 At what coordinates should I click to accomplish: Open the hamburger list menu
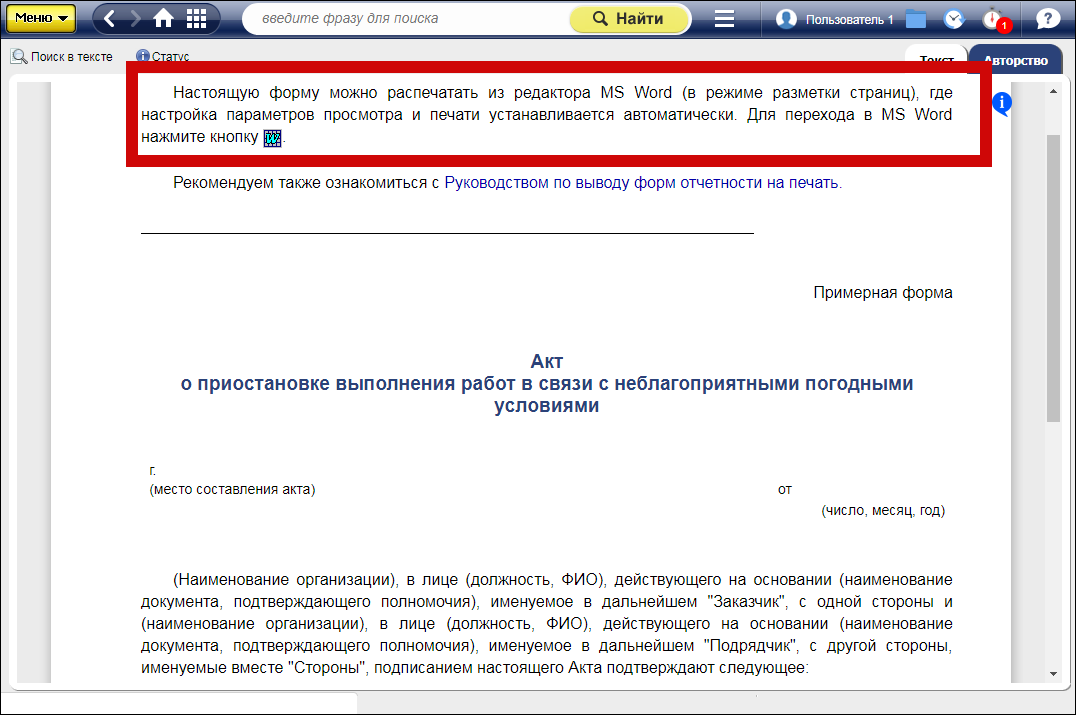click(725, 19)
